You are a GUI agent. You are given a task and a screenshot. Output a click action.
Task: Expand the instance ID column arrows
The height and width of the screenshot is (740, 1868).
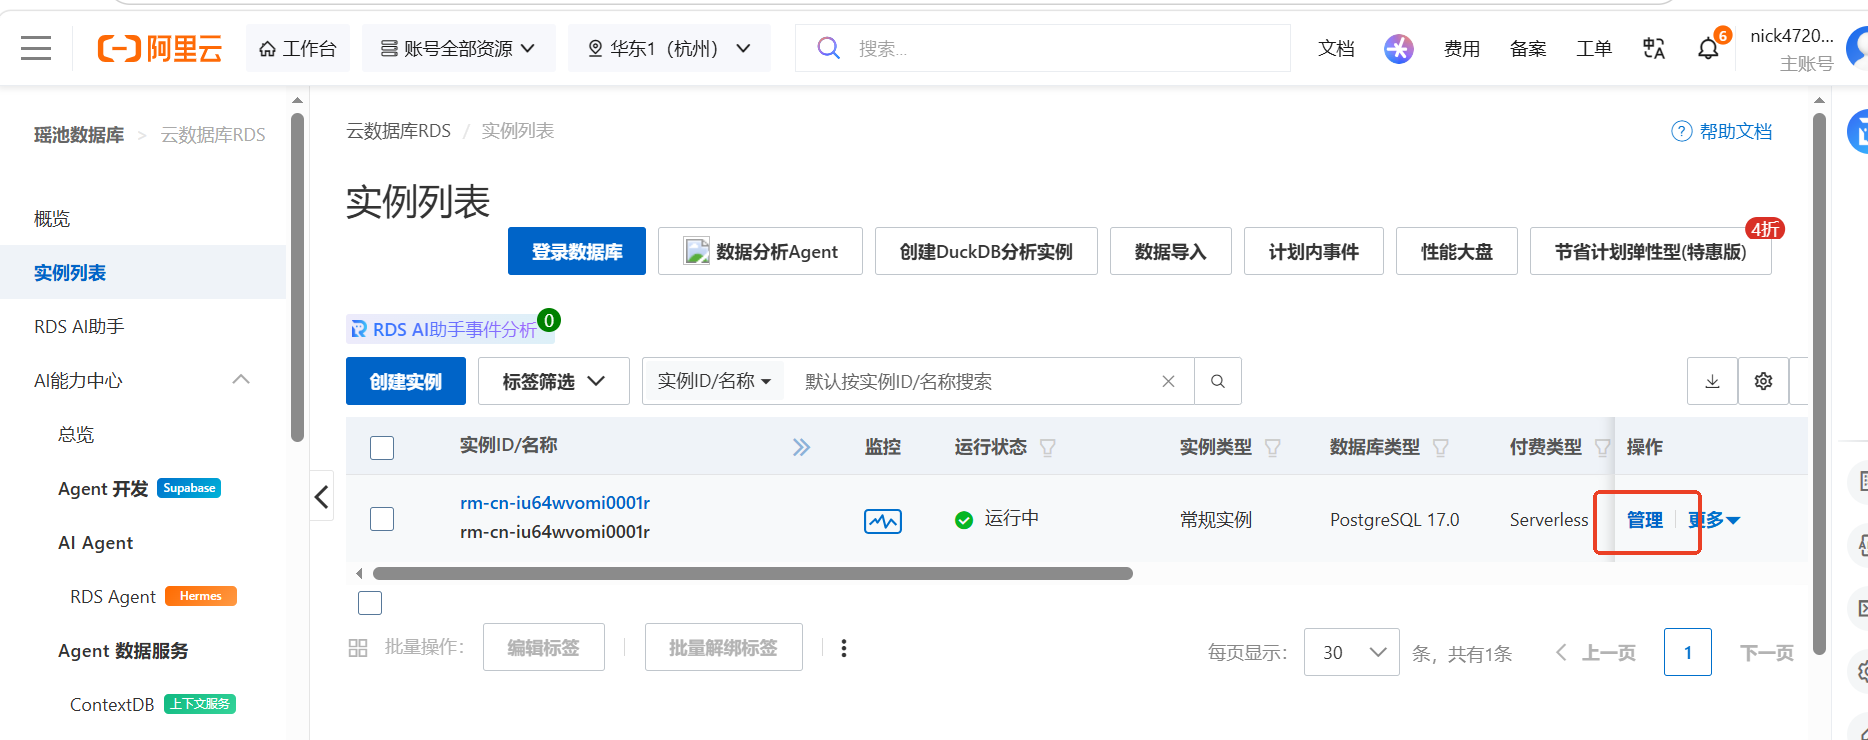(x=801, y=447)
